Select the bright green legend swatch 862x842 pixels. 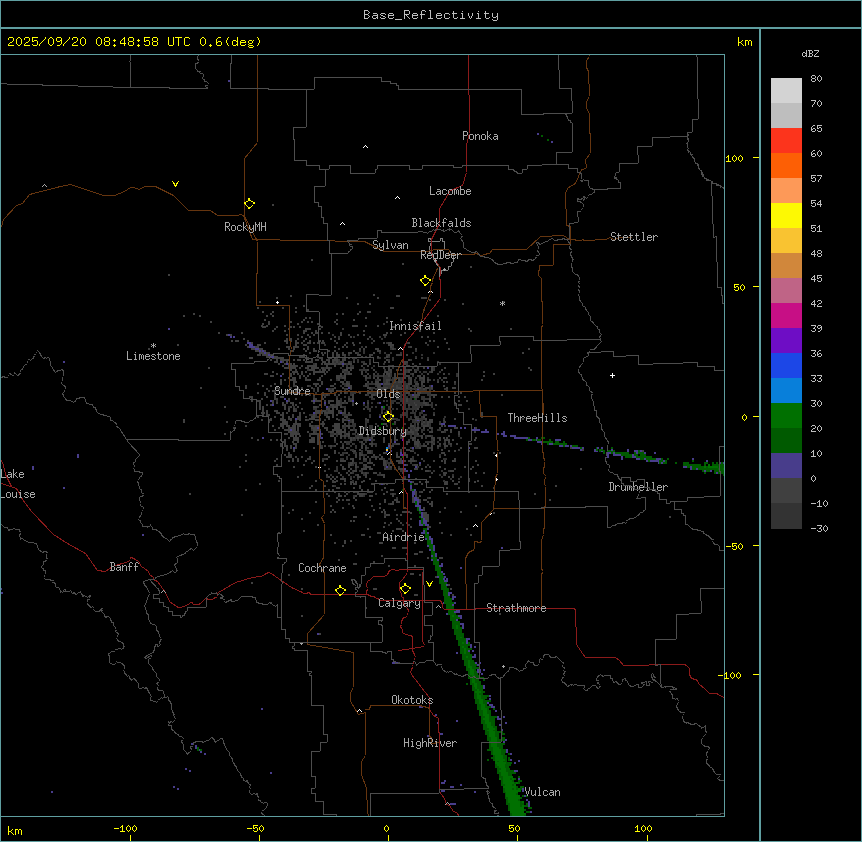pos(786,415)
